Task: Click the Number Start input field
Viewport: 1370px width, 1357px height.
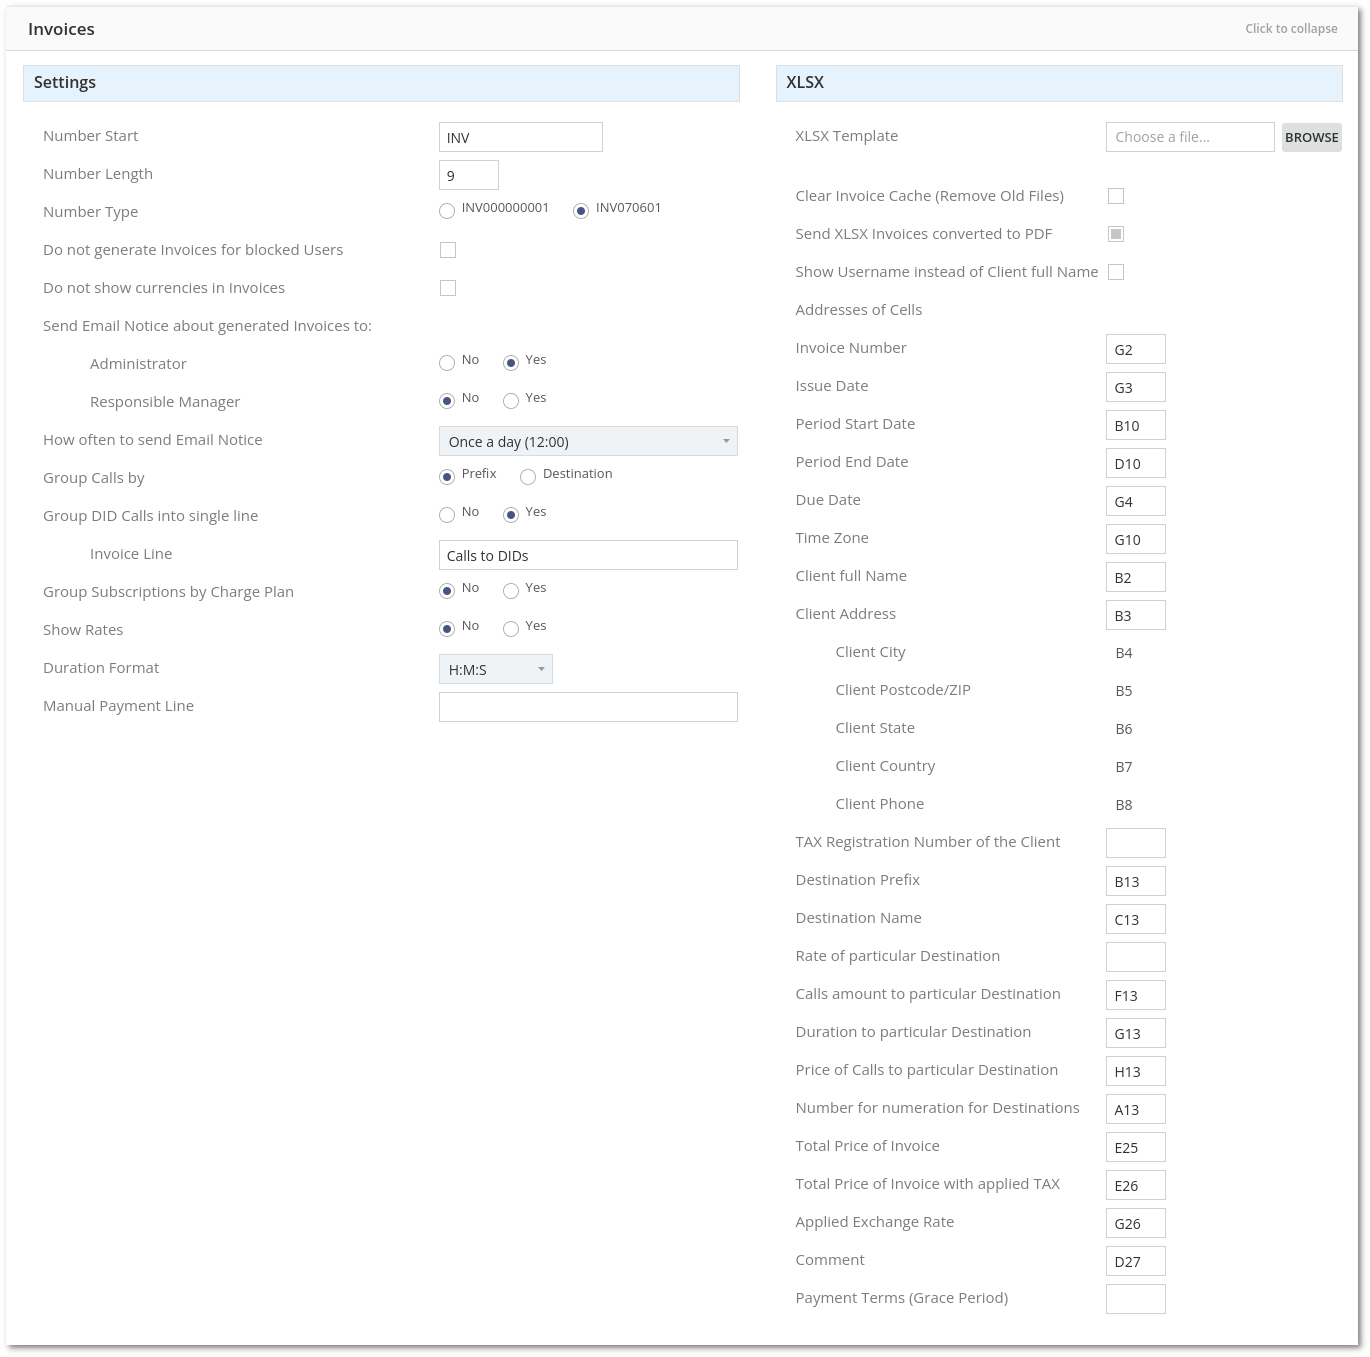Action: (x=520, y=137)
